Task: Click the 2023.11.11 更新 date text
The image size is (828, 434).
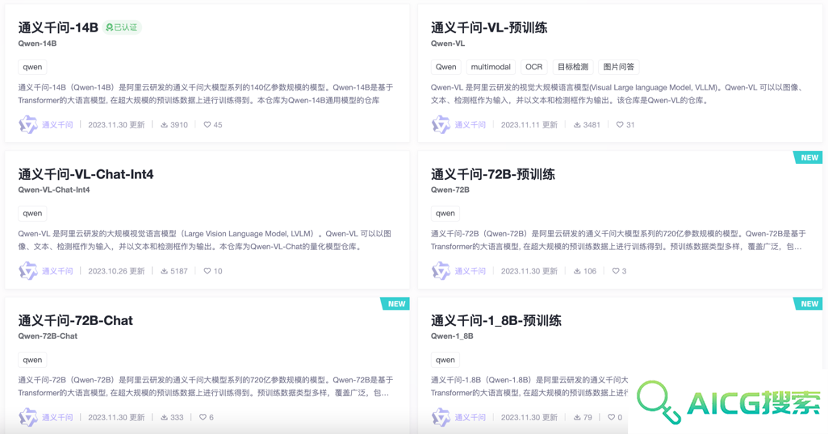Action: pyautogui.click(x=529, y=125)
